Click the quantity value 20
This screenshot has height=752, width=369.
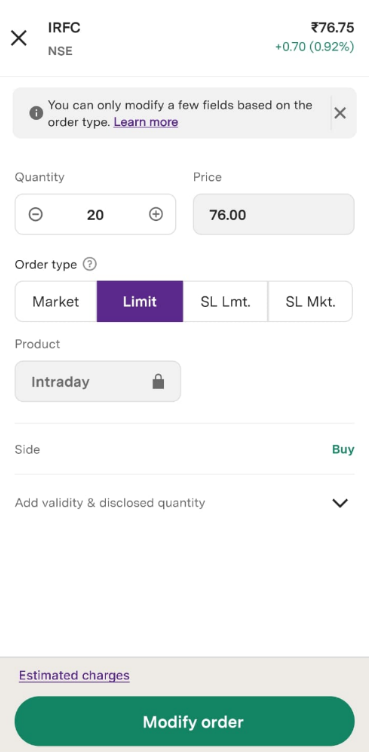click(95, 215)
